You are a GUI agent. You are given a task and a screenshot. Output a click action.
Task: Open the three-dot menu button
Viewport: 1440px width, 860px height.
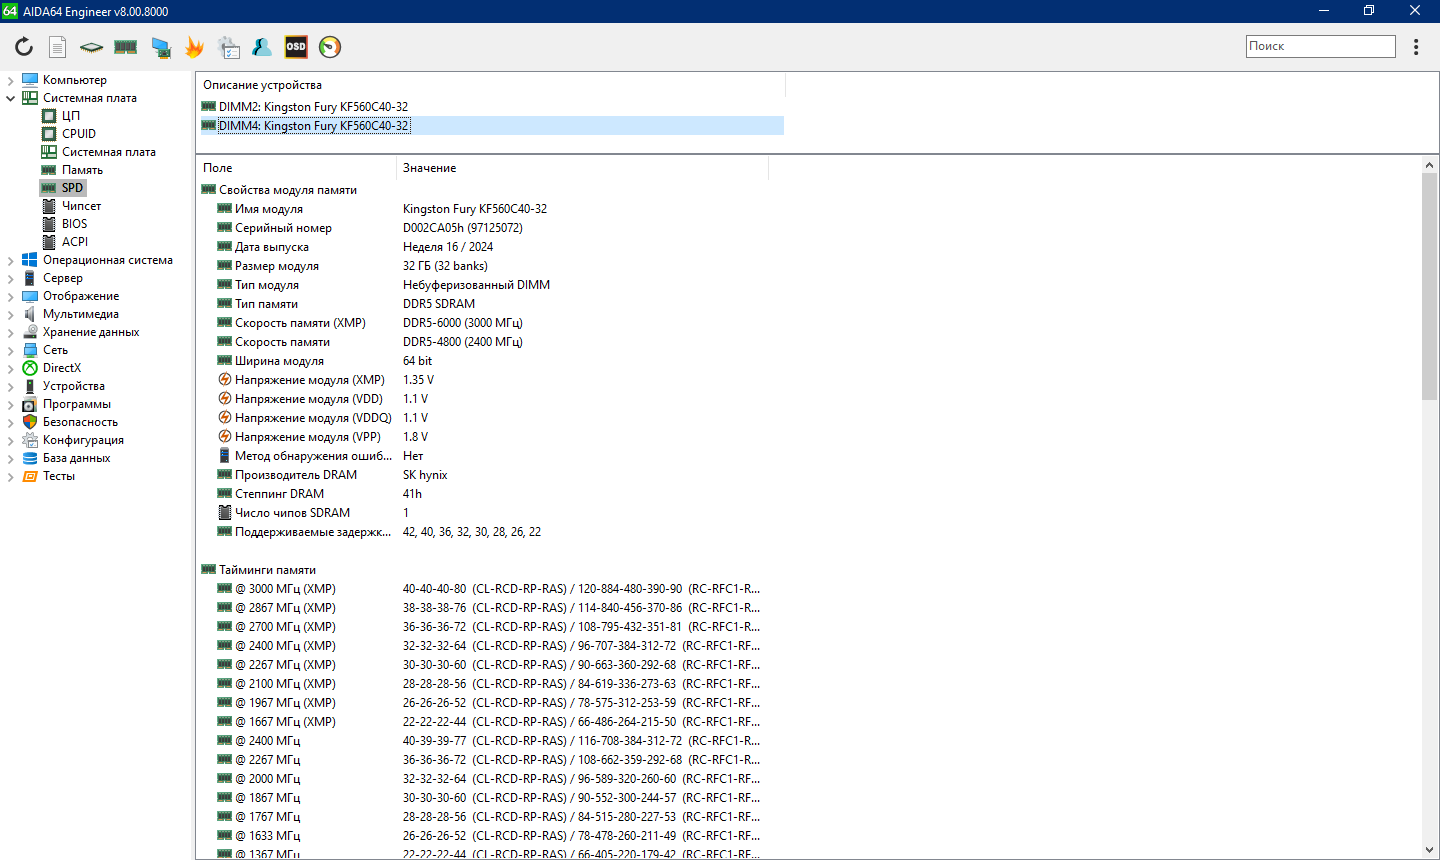pyautogui.click(x=1416, y=47)
